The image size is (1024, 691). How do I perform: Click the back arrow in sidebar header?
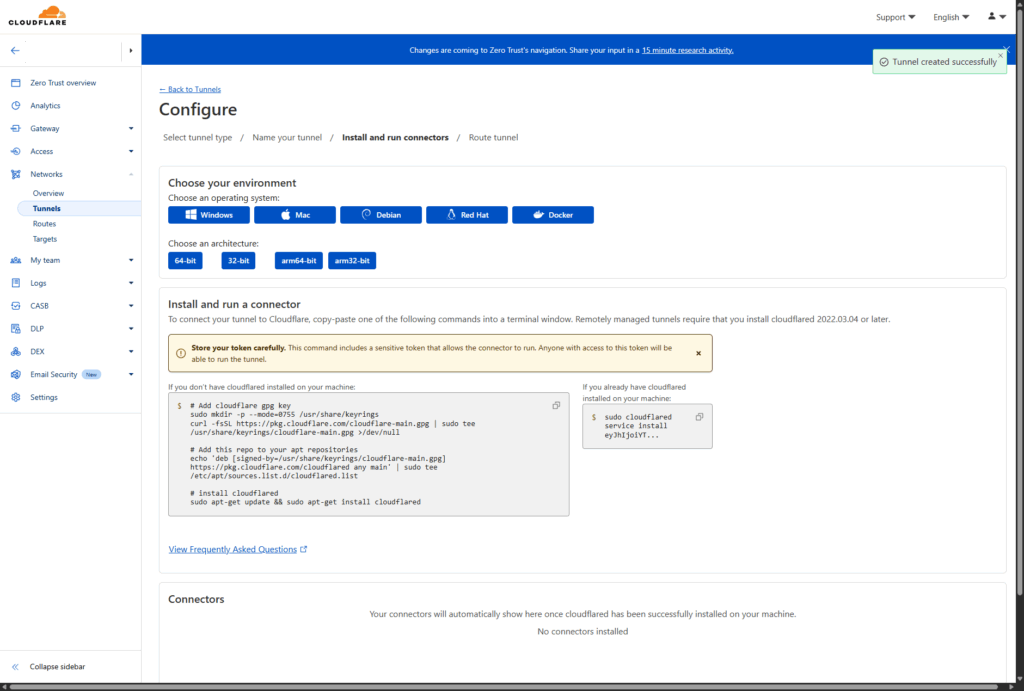click(x=15, y=50)
